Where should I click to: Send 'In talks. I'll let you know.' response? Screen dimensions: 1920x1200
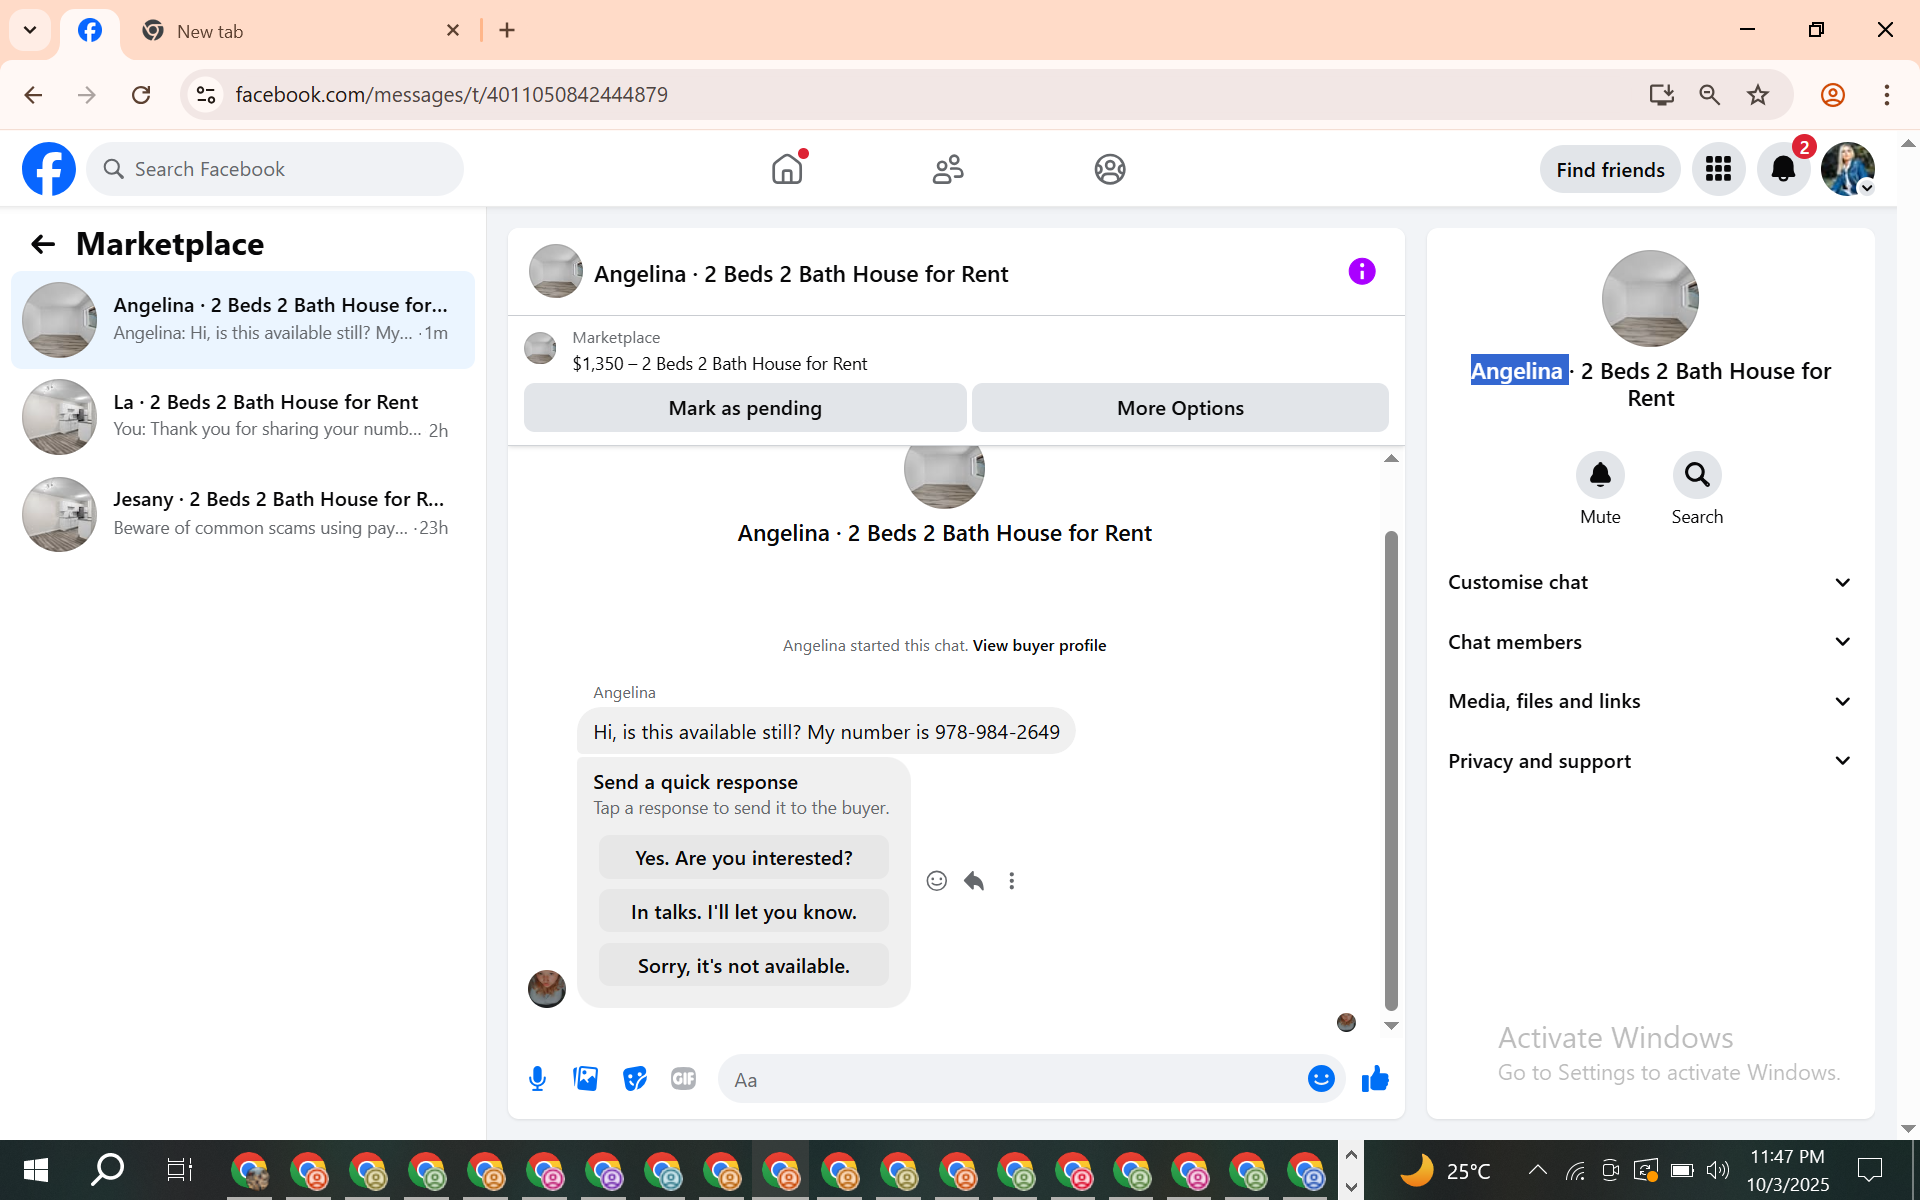tap(744, 912)
